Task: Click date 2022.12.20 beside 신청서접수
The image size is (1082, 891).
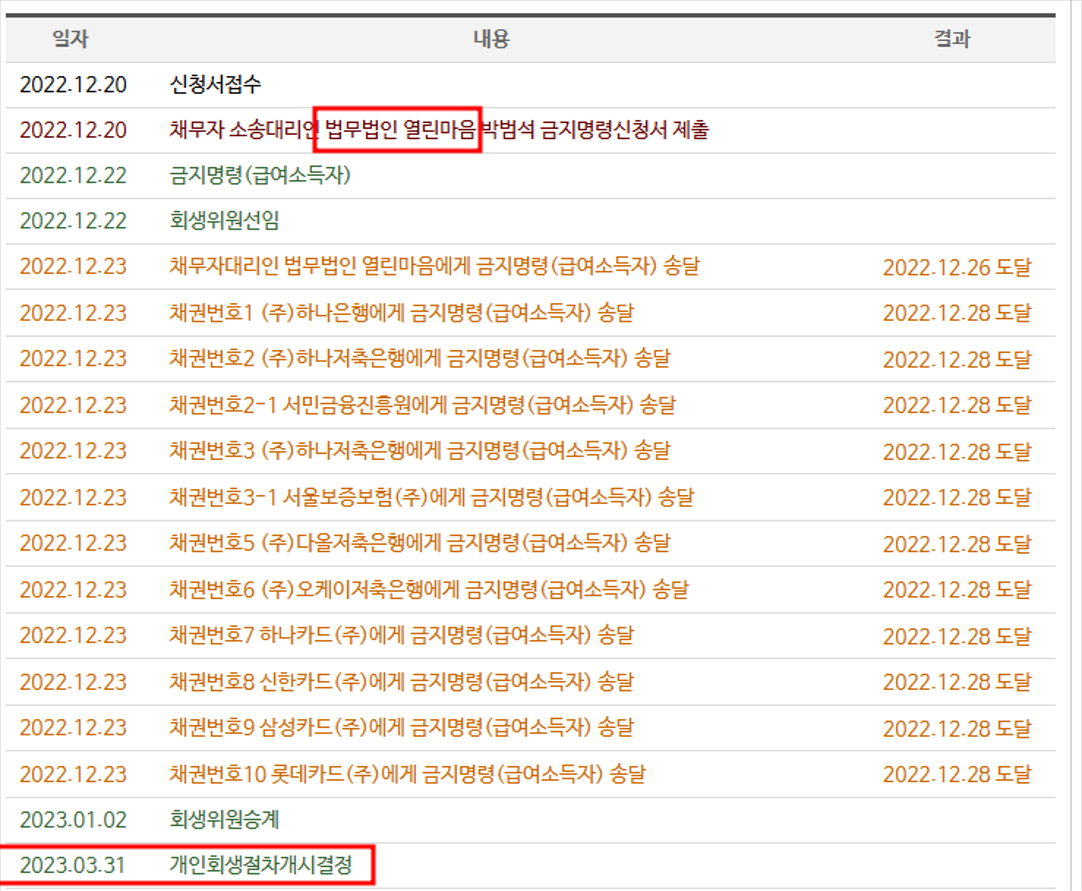Action: pos(73,84)
